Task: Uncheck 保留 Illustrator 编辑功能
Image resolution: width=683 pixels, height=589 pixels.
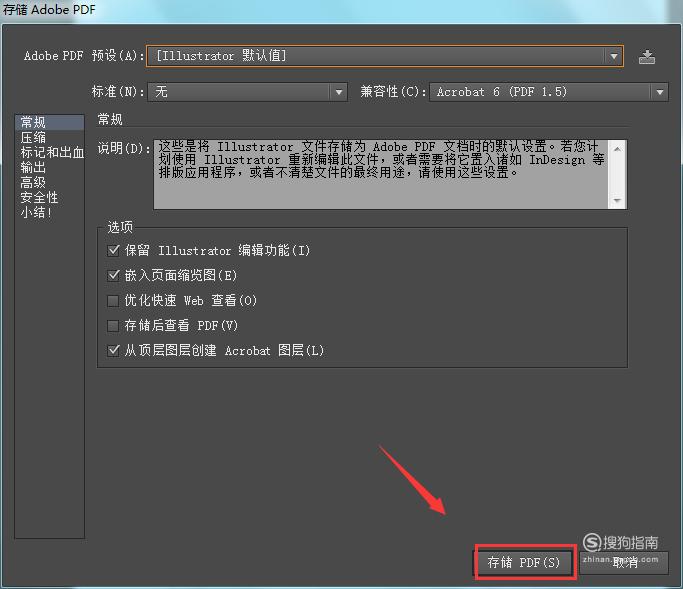Action: (113, 250)
